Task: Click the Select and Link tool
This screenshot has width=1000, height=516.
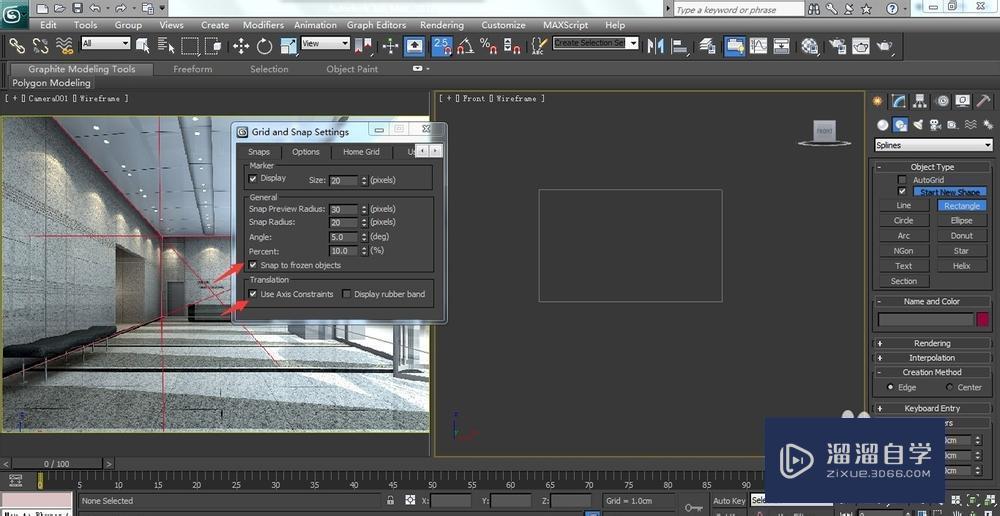Action: [x=17, y=45]
